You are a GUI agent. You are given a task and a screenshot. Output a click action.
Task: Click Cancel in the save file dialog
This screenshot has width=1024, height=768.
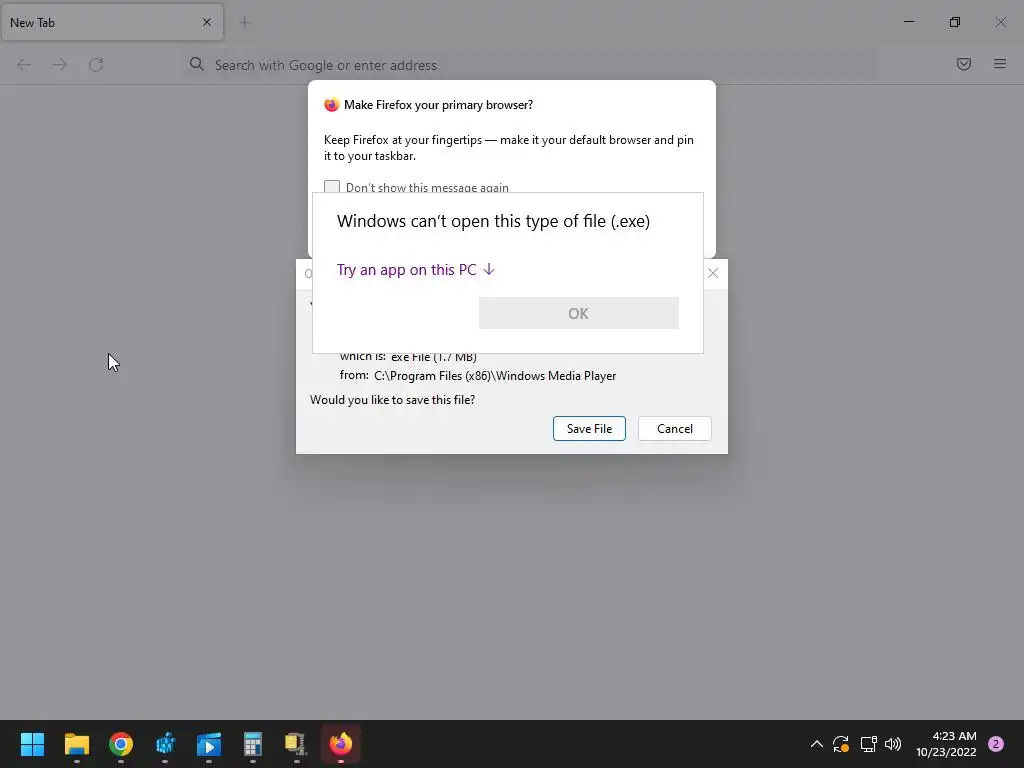coord(675,428)
